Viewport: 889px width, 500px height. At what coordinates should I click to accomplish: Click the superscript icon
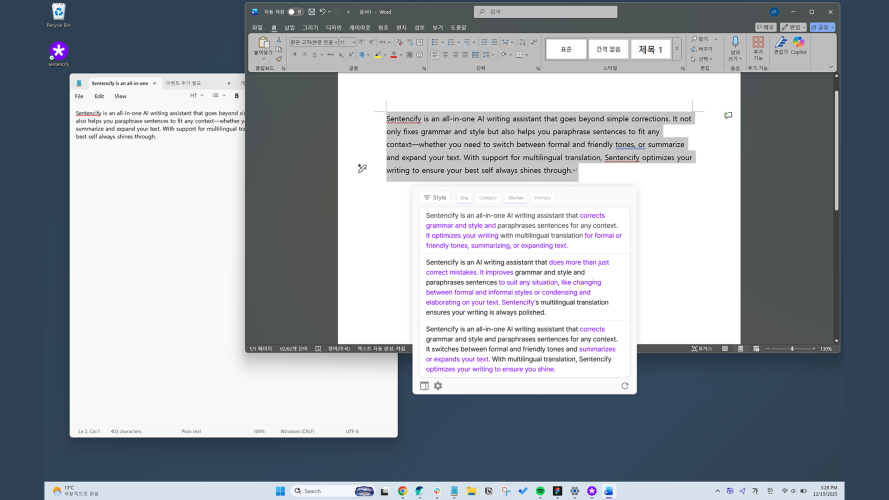click(x=350, y=55)
